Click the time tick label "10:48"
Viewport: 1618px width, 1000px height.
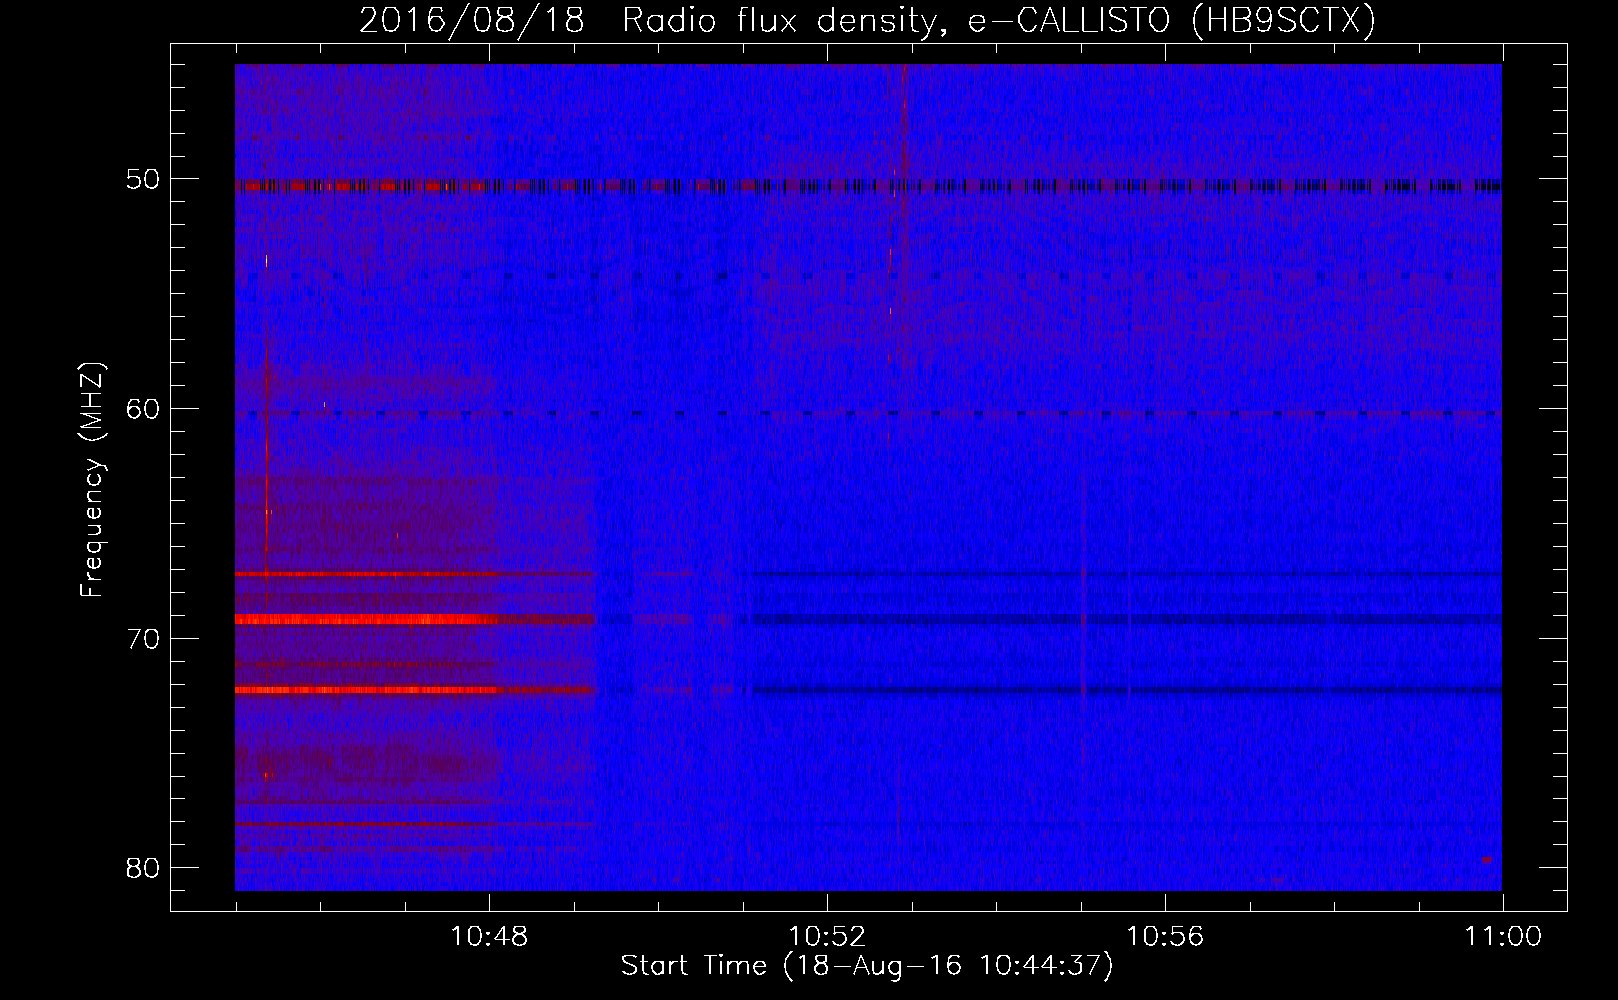point(489,937)
